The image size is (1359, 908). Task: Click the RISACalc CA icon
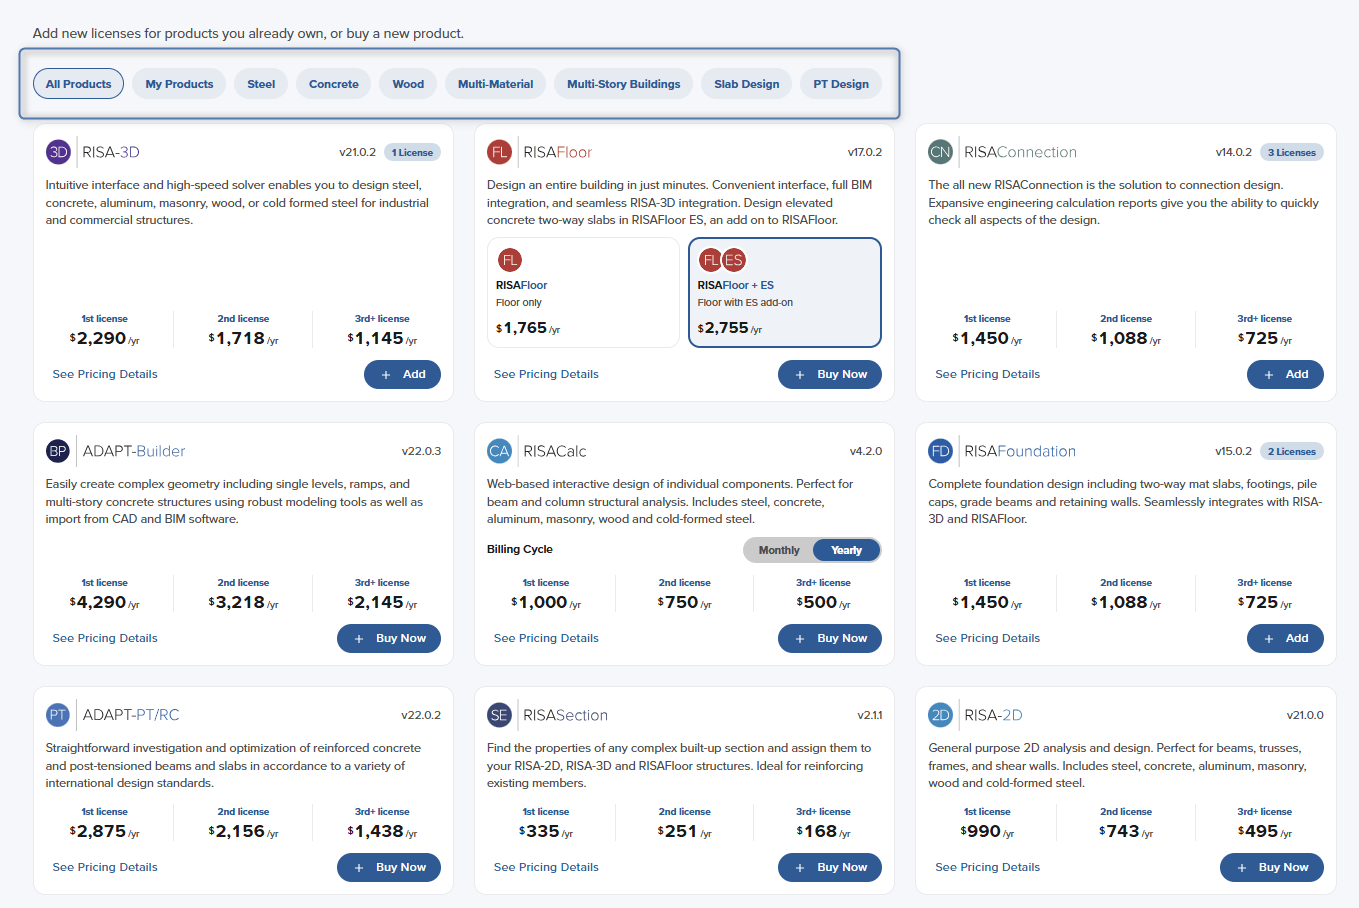pos(499,451)
